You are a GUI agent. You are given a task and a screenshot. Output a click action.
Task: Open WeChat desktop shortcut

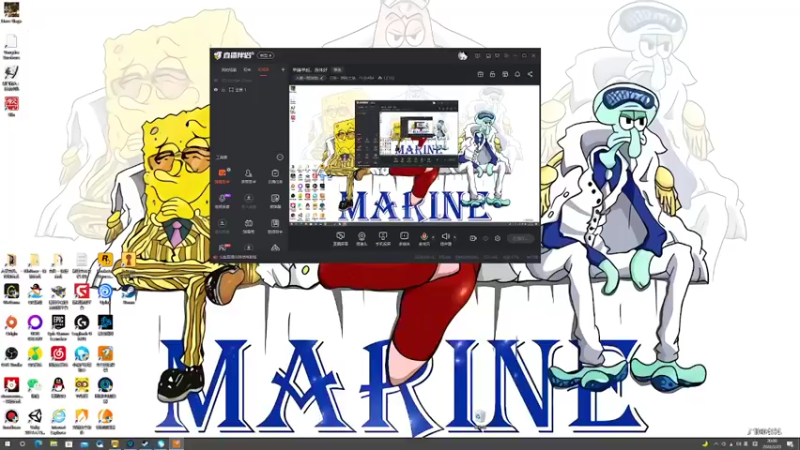(x=35, y=388)
